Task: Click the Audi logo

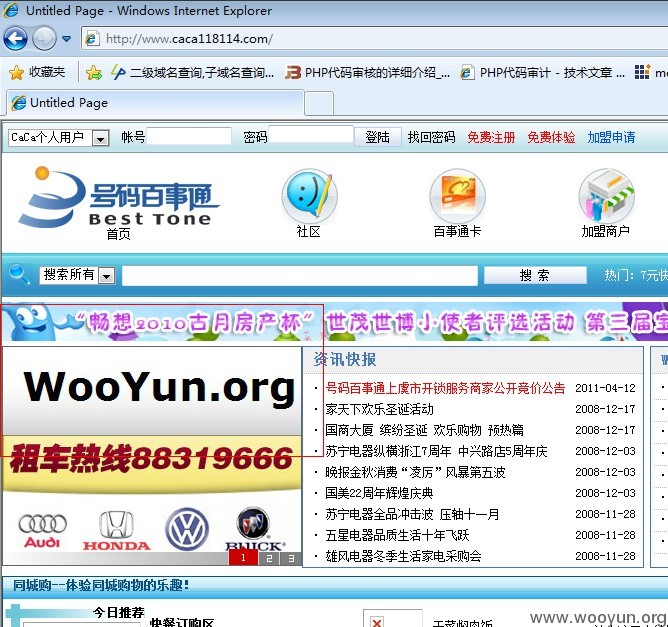Action: [x=42, y=530]
